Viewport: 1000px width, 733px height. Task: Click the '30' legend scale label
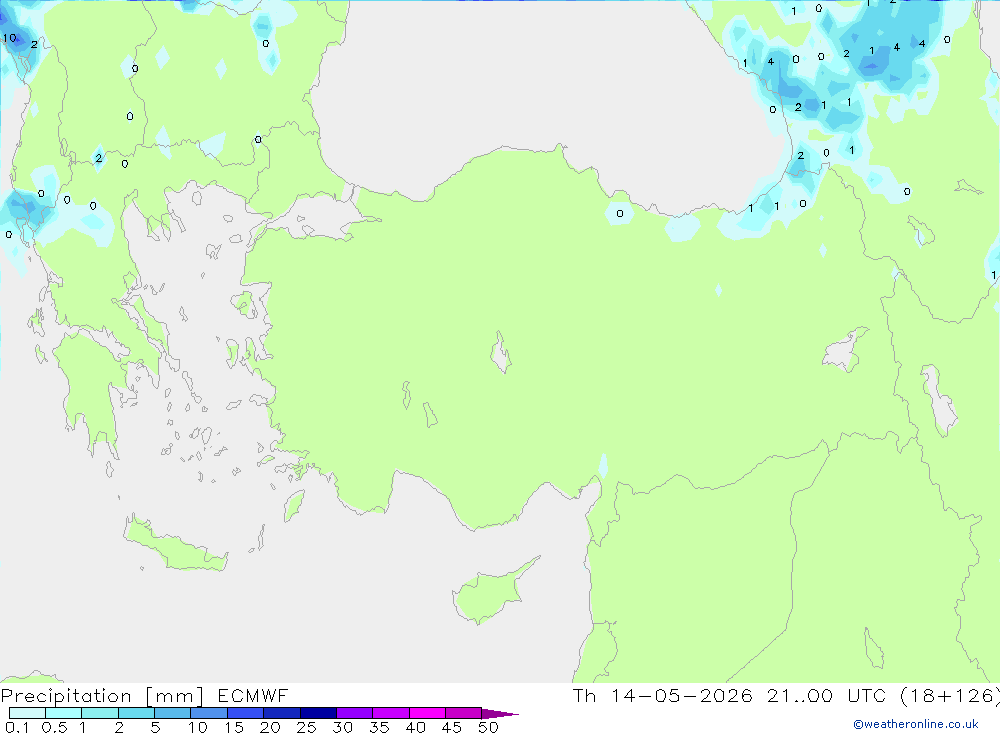tap(342, 727)
